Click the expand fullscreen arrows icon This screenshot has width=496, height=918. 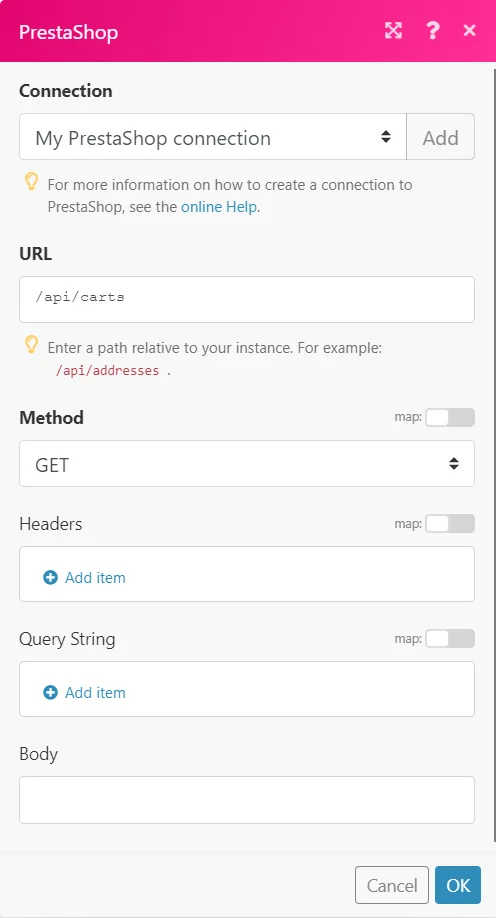[x=393, y=30]
